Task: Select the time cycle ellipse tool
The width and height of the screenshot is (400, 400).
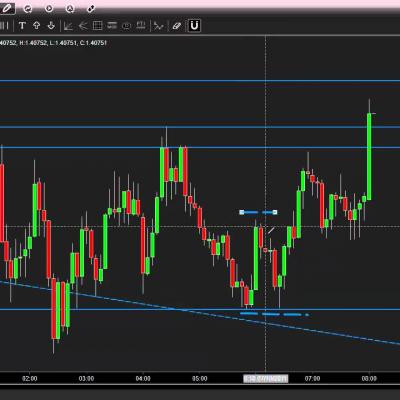Action: point(126,26)
